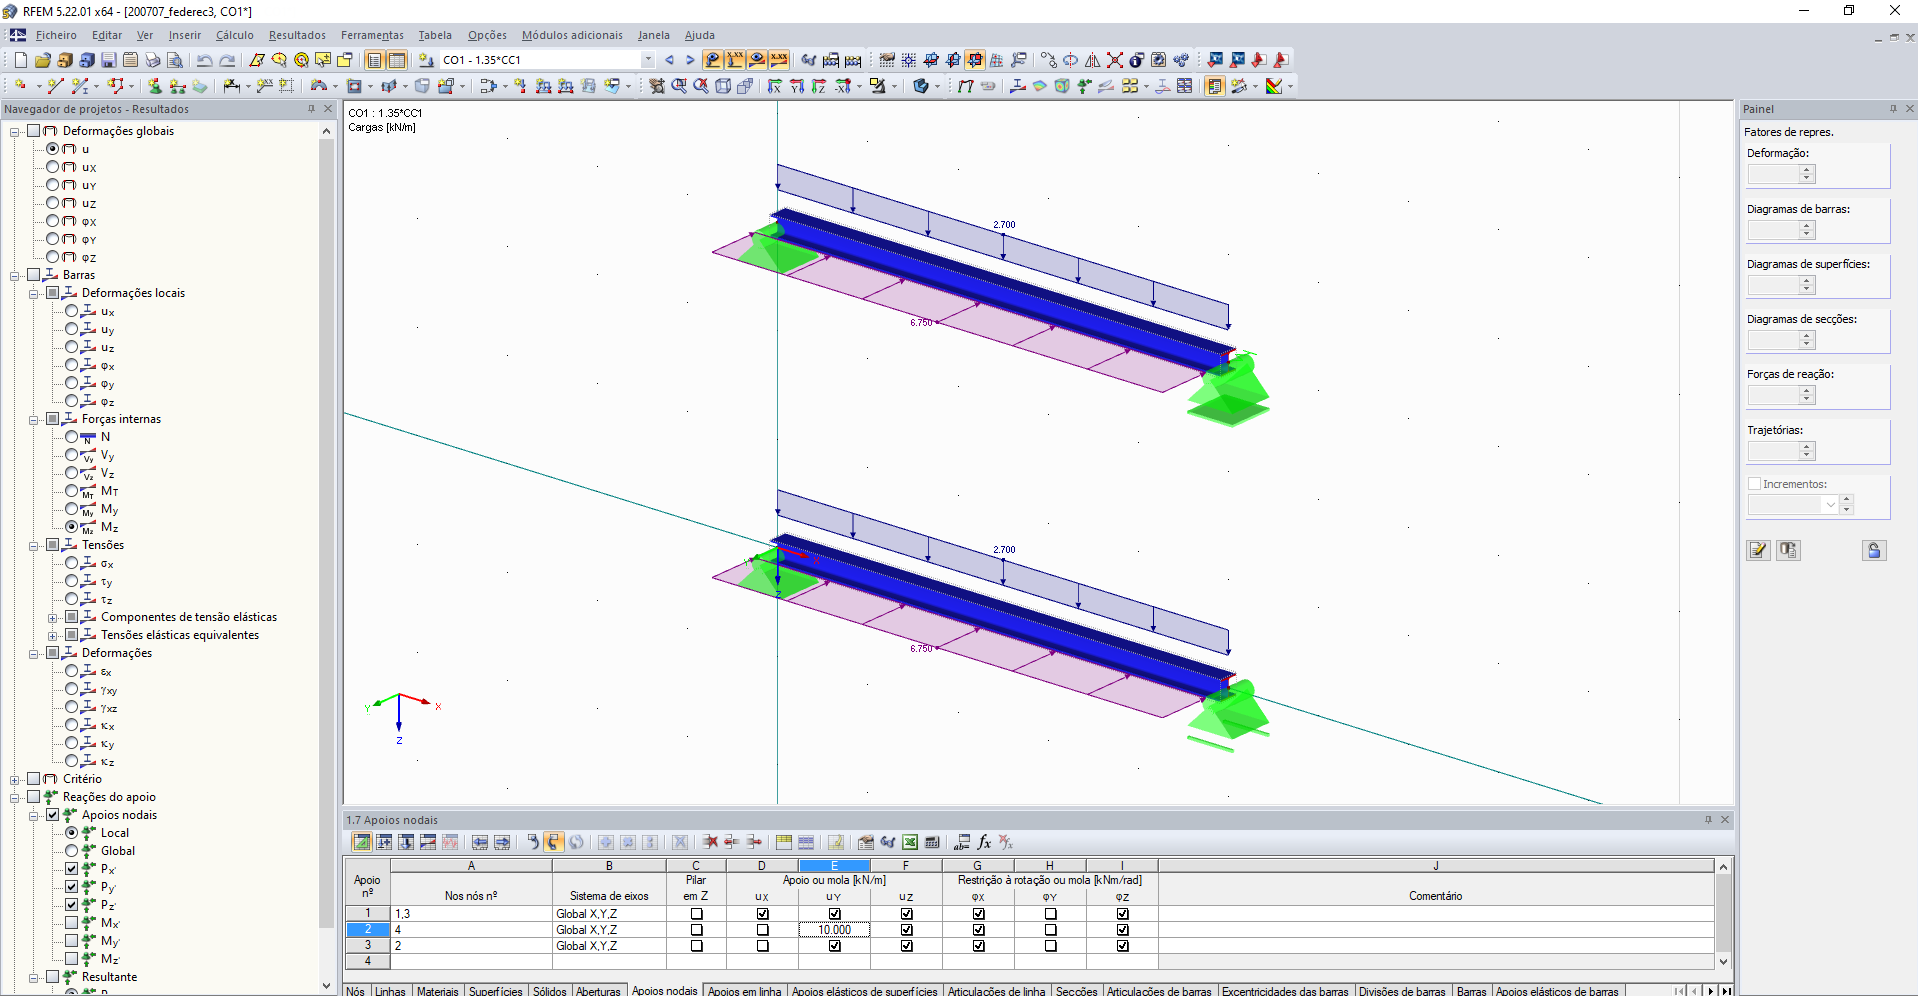Select table row header 3
Viewport: 1918px width, 996px height.
[x=367, y=946]
